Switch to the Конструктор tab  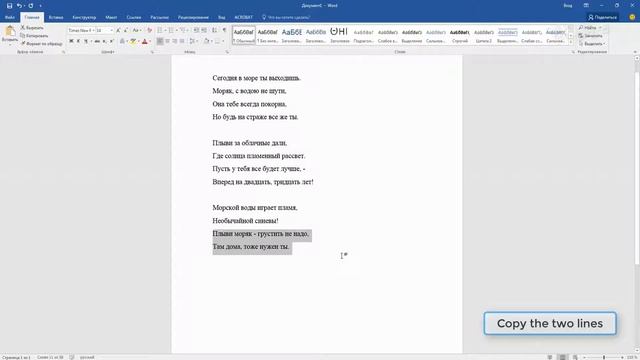click(x=84, y=17)
